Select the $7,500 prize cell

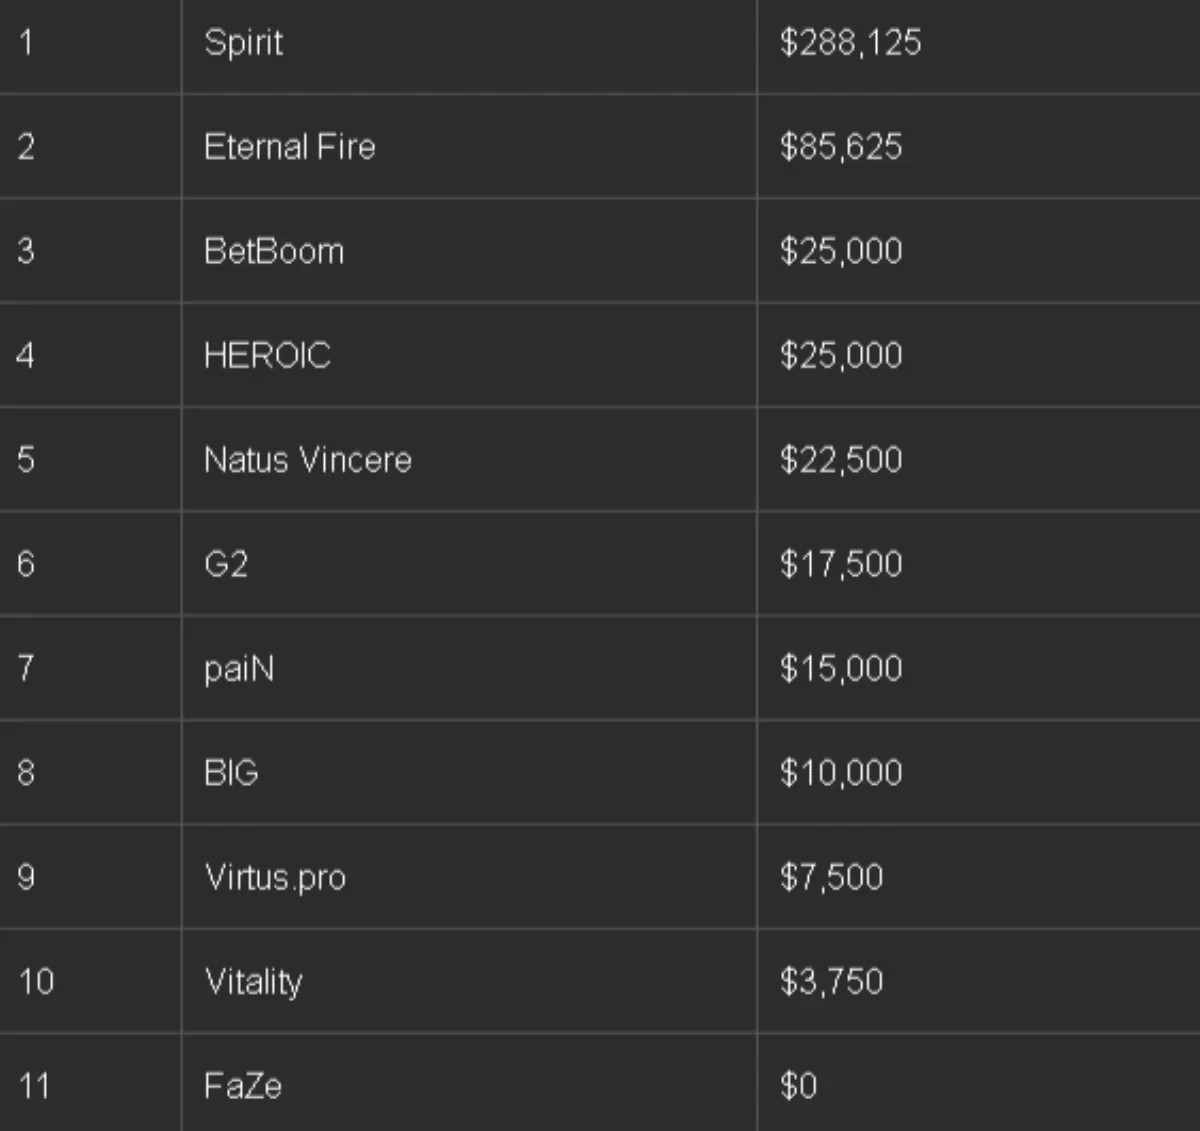(x=831, y=877)
